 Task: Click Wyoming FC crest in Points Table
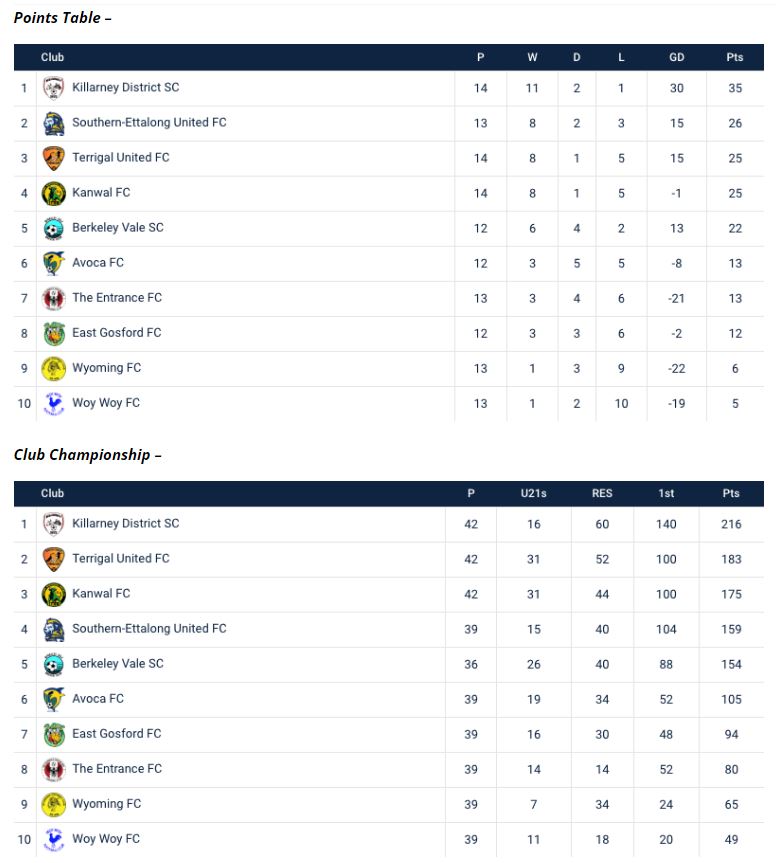(54, 368)
